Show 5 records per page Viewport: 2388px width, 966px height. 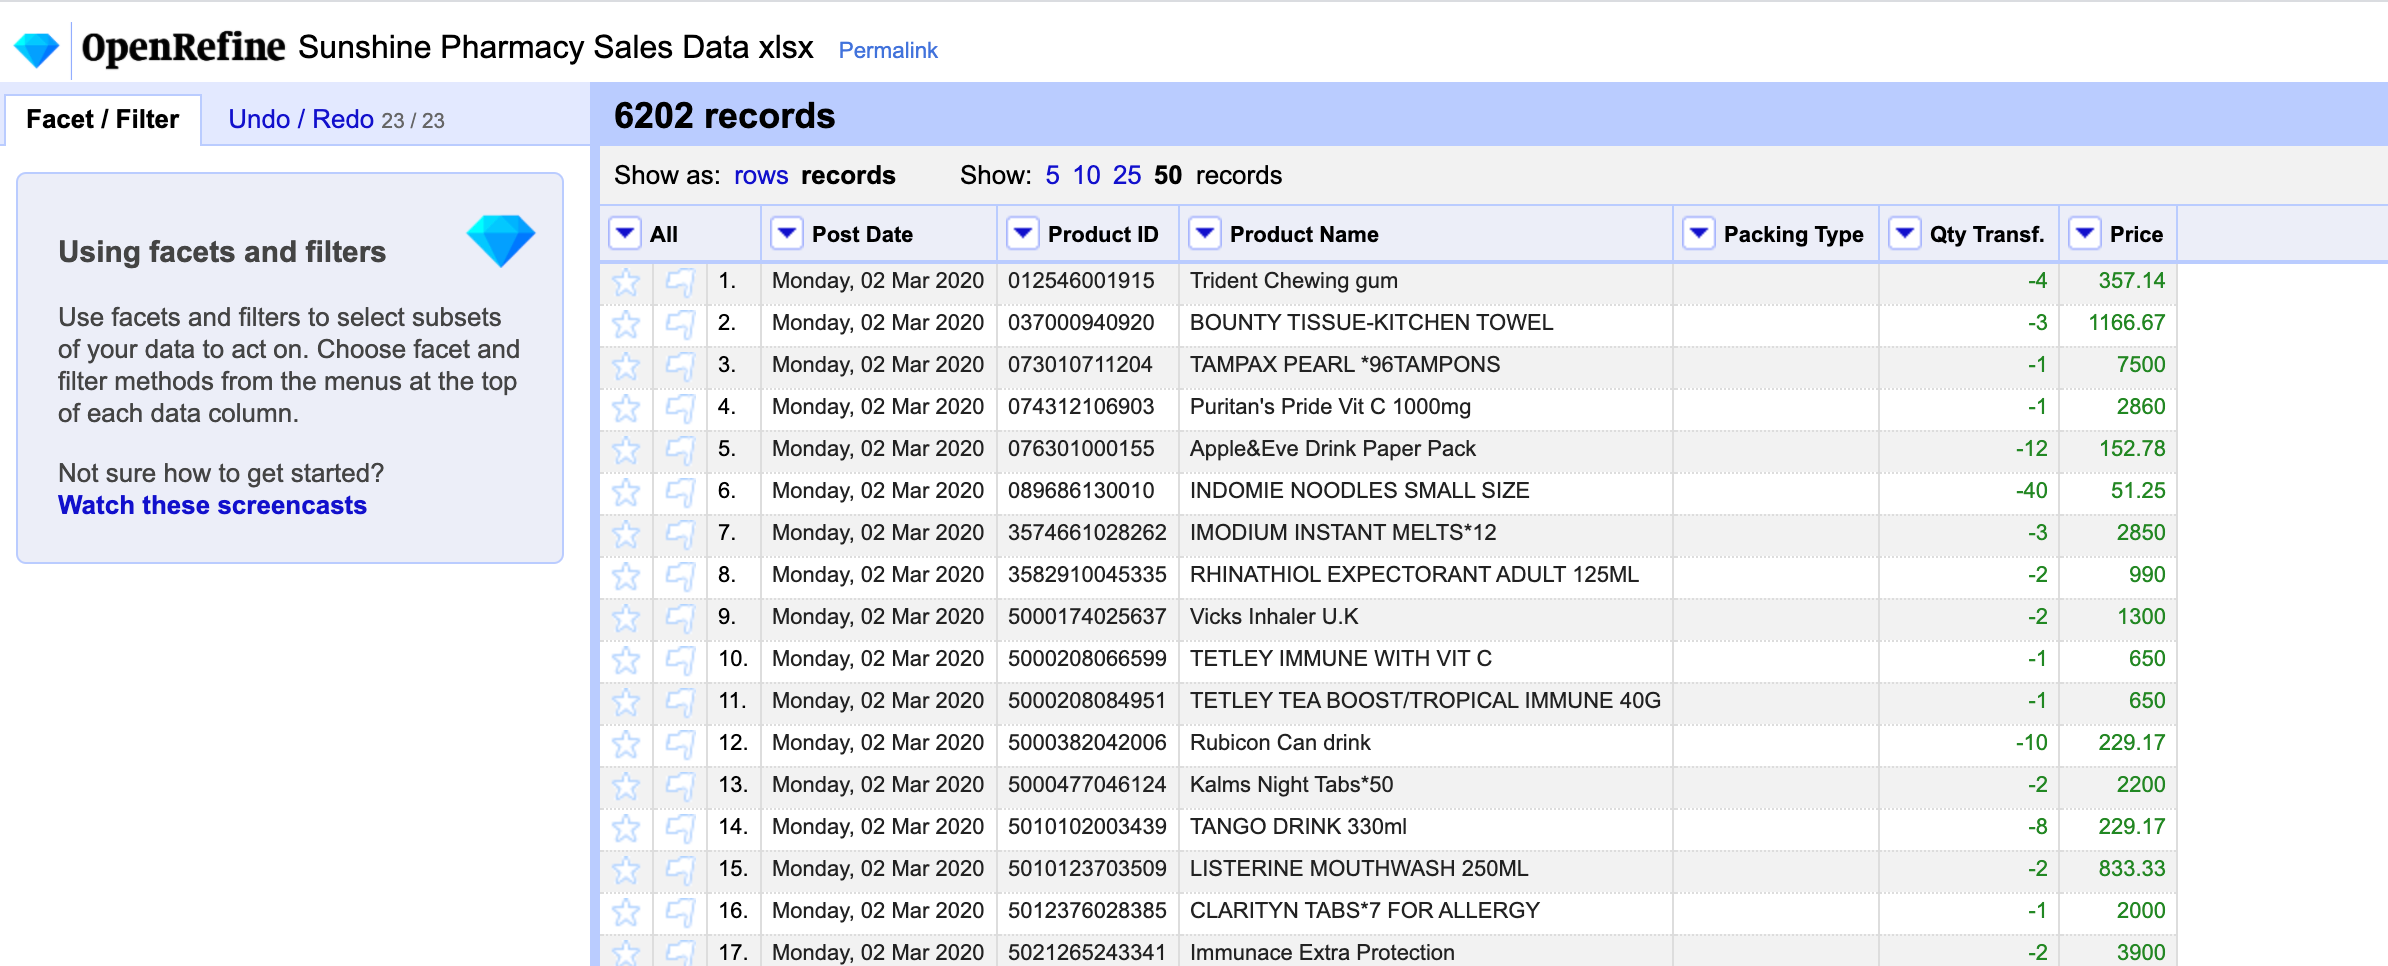click(1052, 176)
